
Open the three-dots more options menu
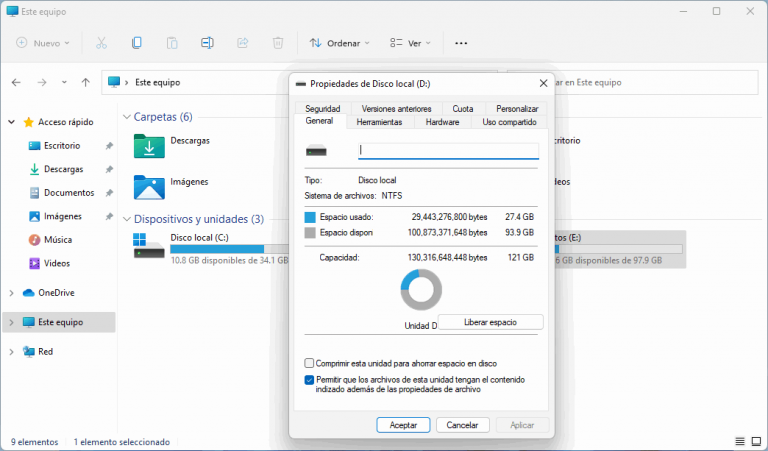[x=461, y=43]
